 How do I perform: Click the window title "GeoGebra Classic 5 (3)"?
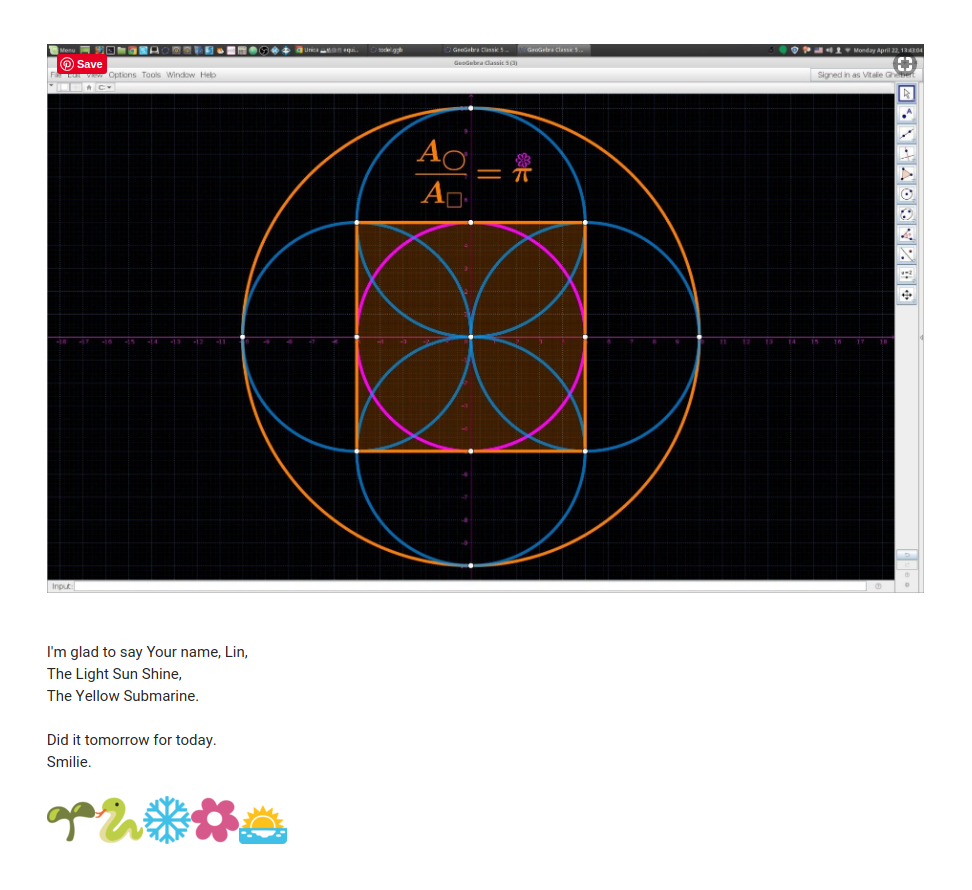485,63
